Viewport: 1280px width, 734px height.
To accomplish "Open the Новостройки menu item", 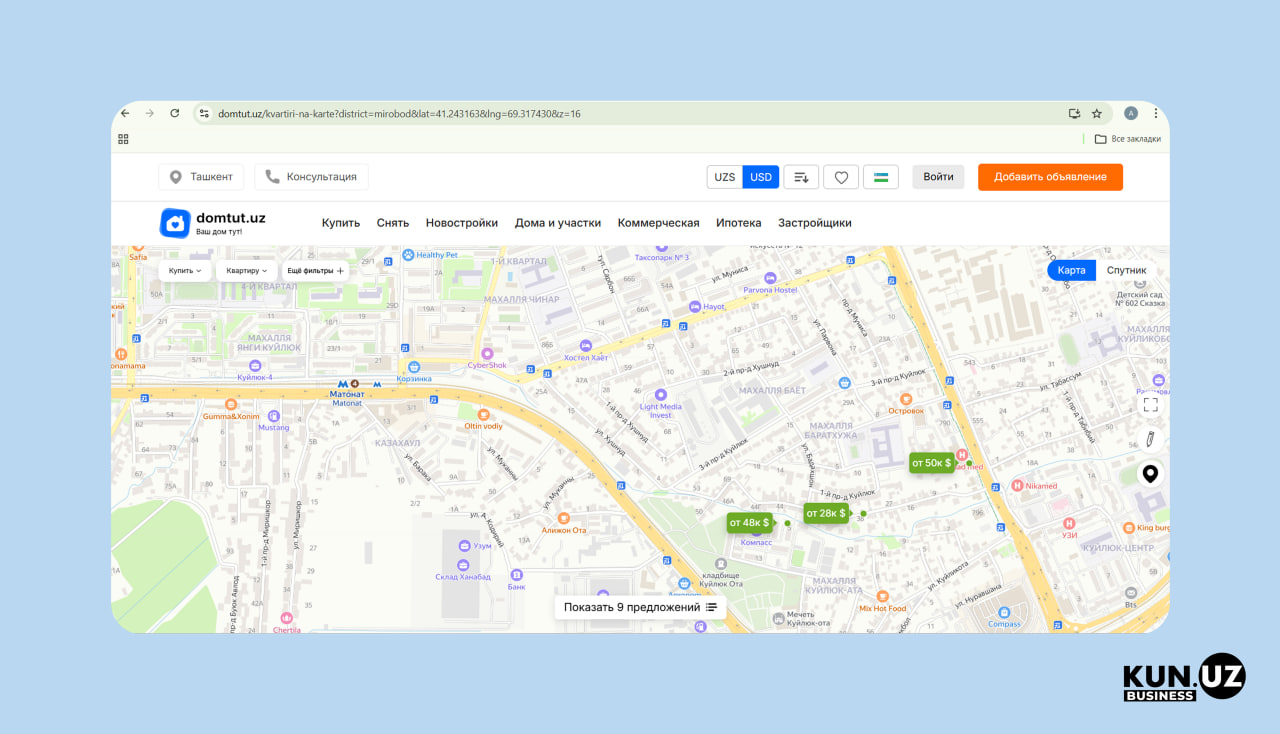I will (461, 223).
